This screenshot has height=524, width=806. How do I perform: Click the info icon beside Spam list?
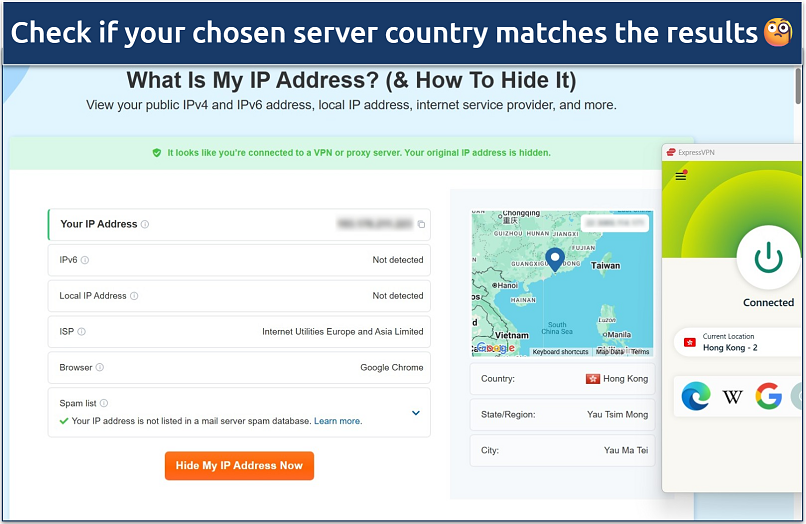[x=104, y=403]
